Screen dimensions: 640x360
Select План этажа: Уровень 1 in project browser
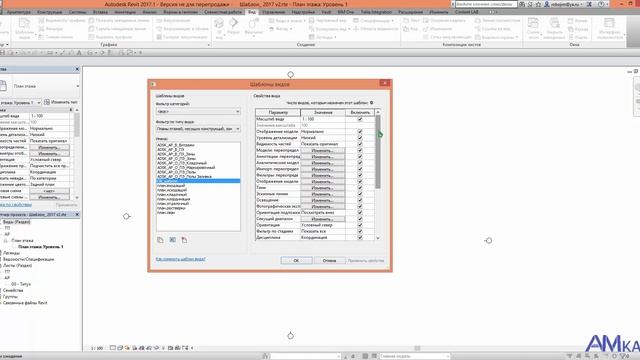tap(40, 247)
